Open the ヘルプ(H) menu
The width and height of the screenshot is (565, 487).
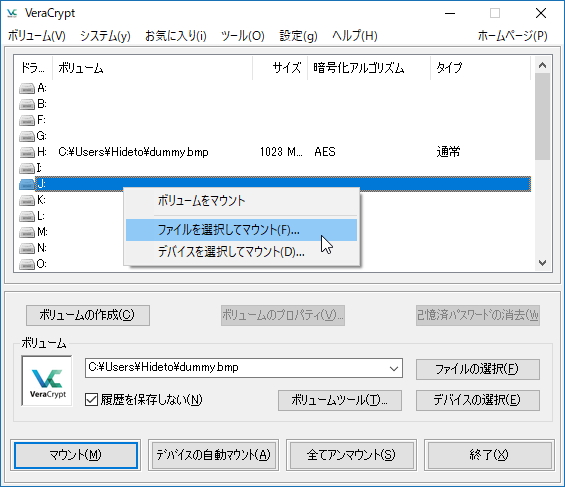pos(355,36)
